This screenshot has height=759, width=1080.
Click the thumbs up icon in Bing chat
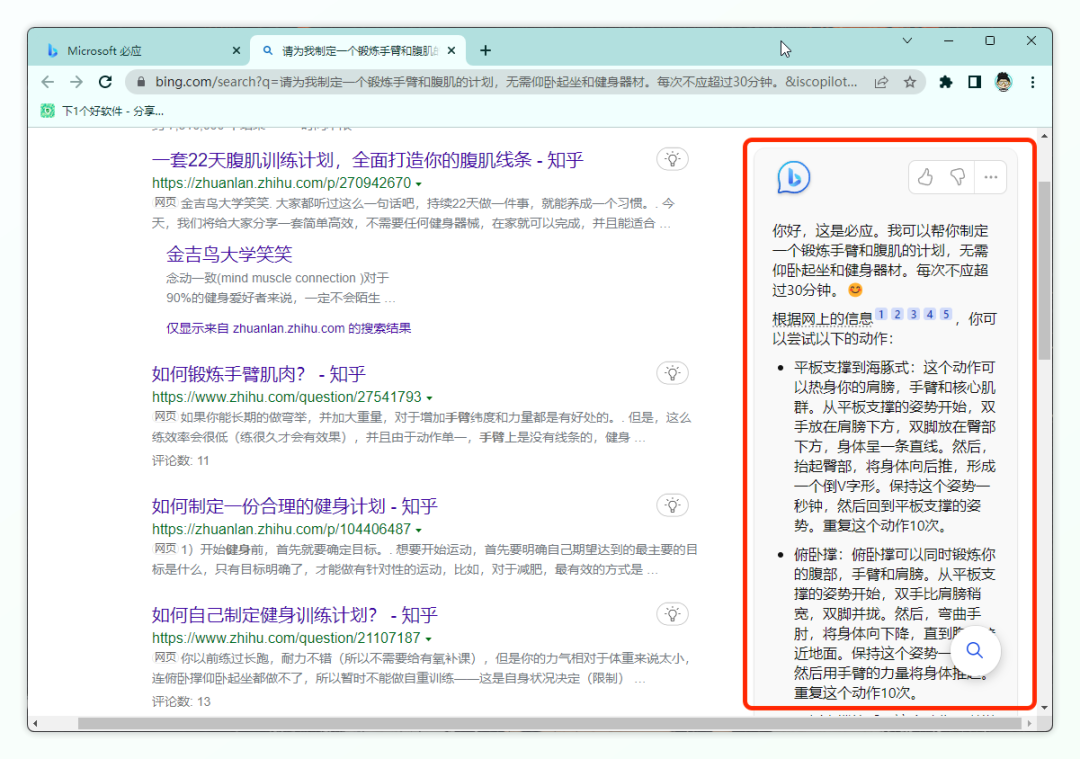925,177
